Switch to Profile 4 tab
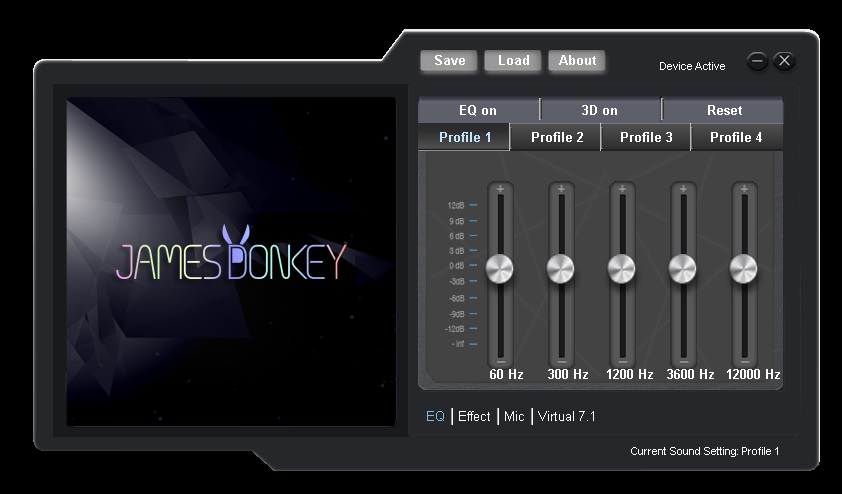 pos(736,137)
